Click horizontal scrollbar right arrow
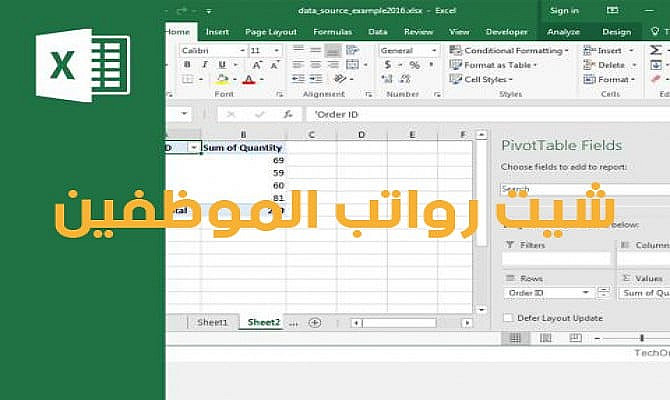670x400 pixels. (x=467, y=323)
